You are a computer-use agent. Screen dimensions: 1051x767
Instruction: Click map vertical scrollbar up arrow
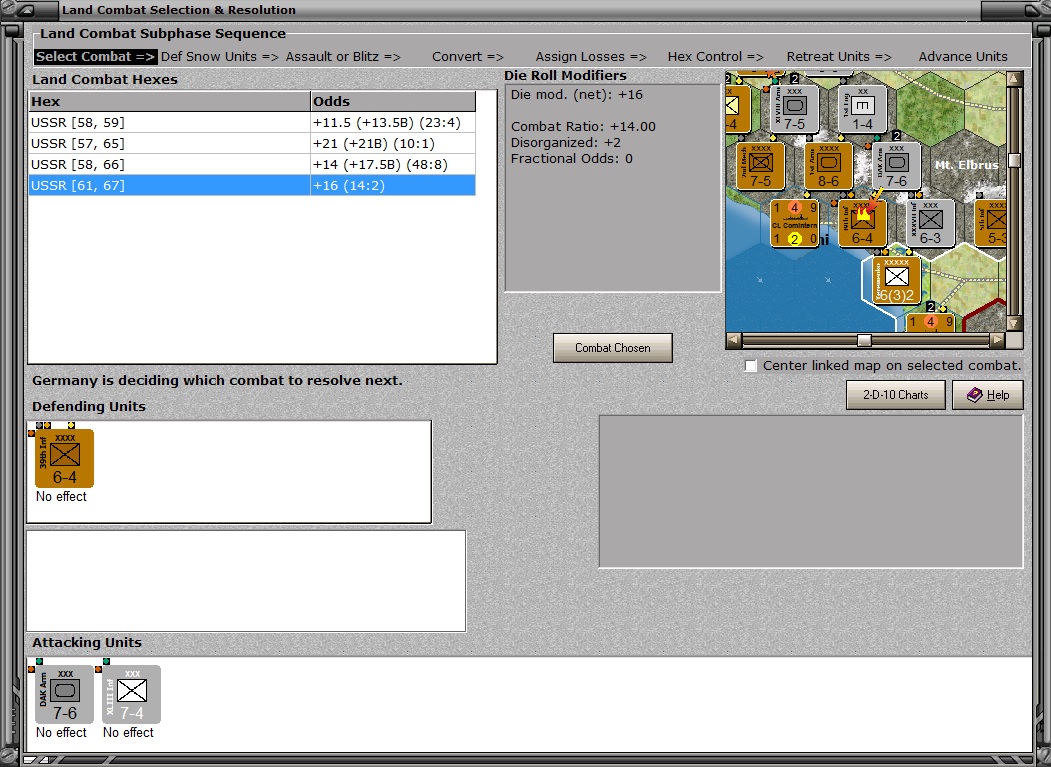1015,79
